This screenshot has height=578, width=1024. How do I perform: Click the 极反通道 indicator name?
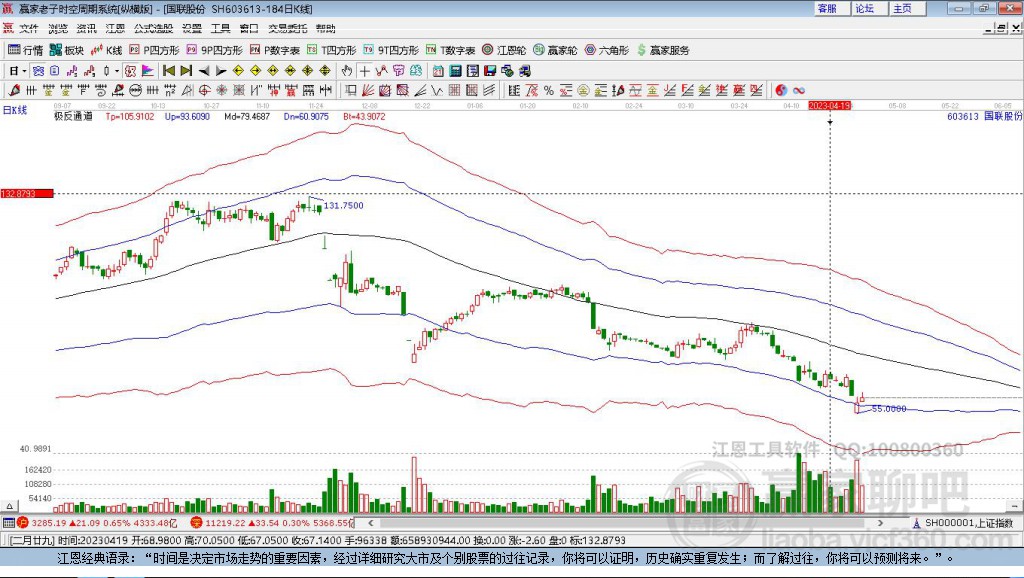(73, 116)
